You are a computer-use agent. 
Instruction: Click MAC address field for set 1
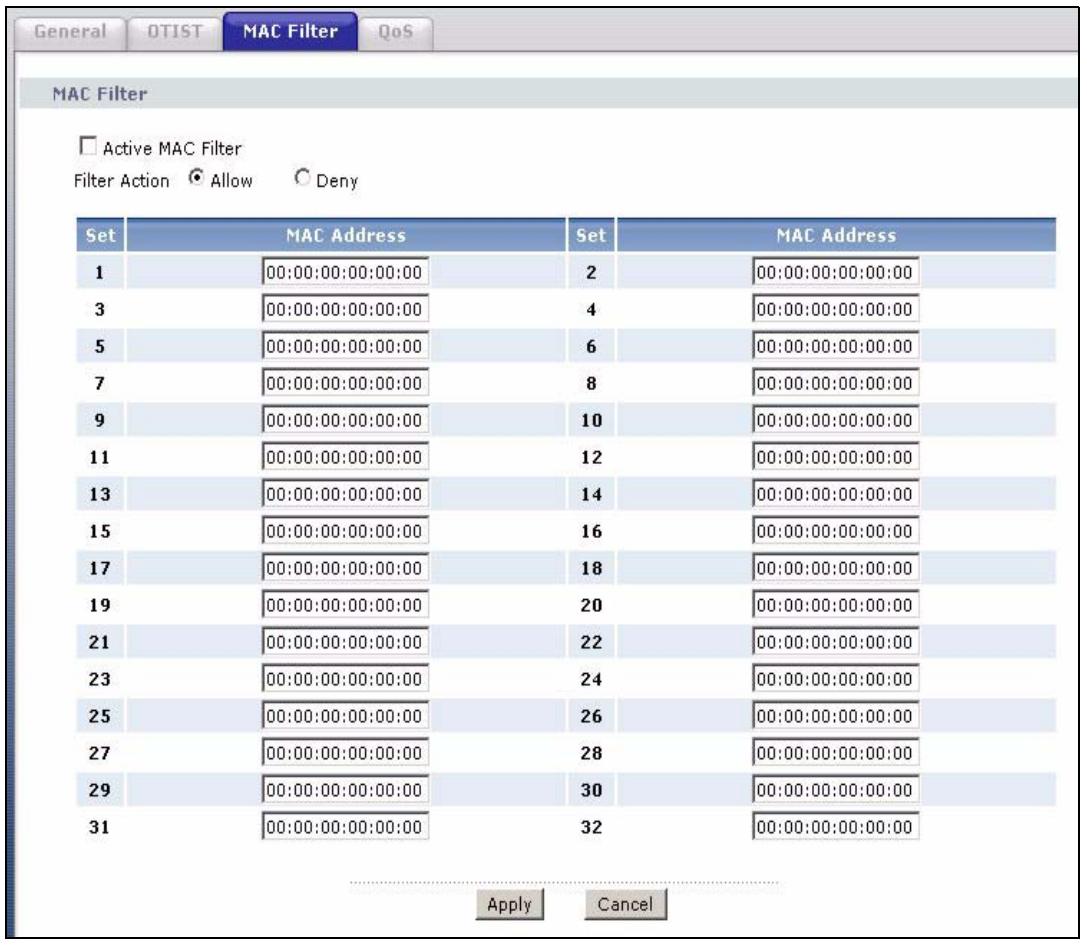pos(345,272)
